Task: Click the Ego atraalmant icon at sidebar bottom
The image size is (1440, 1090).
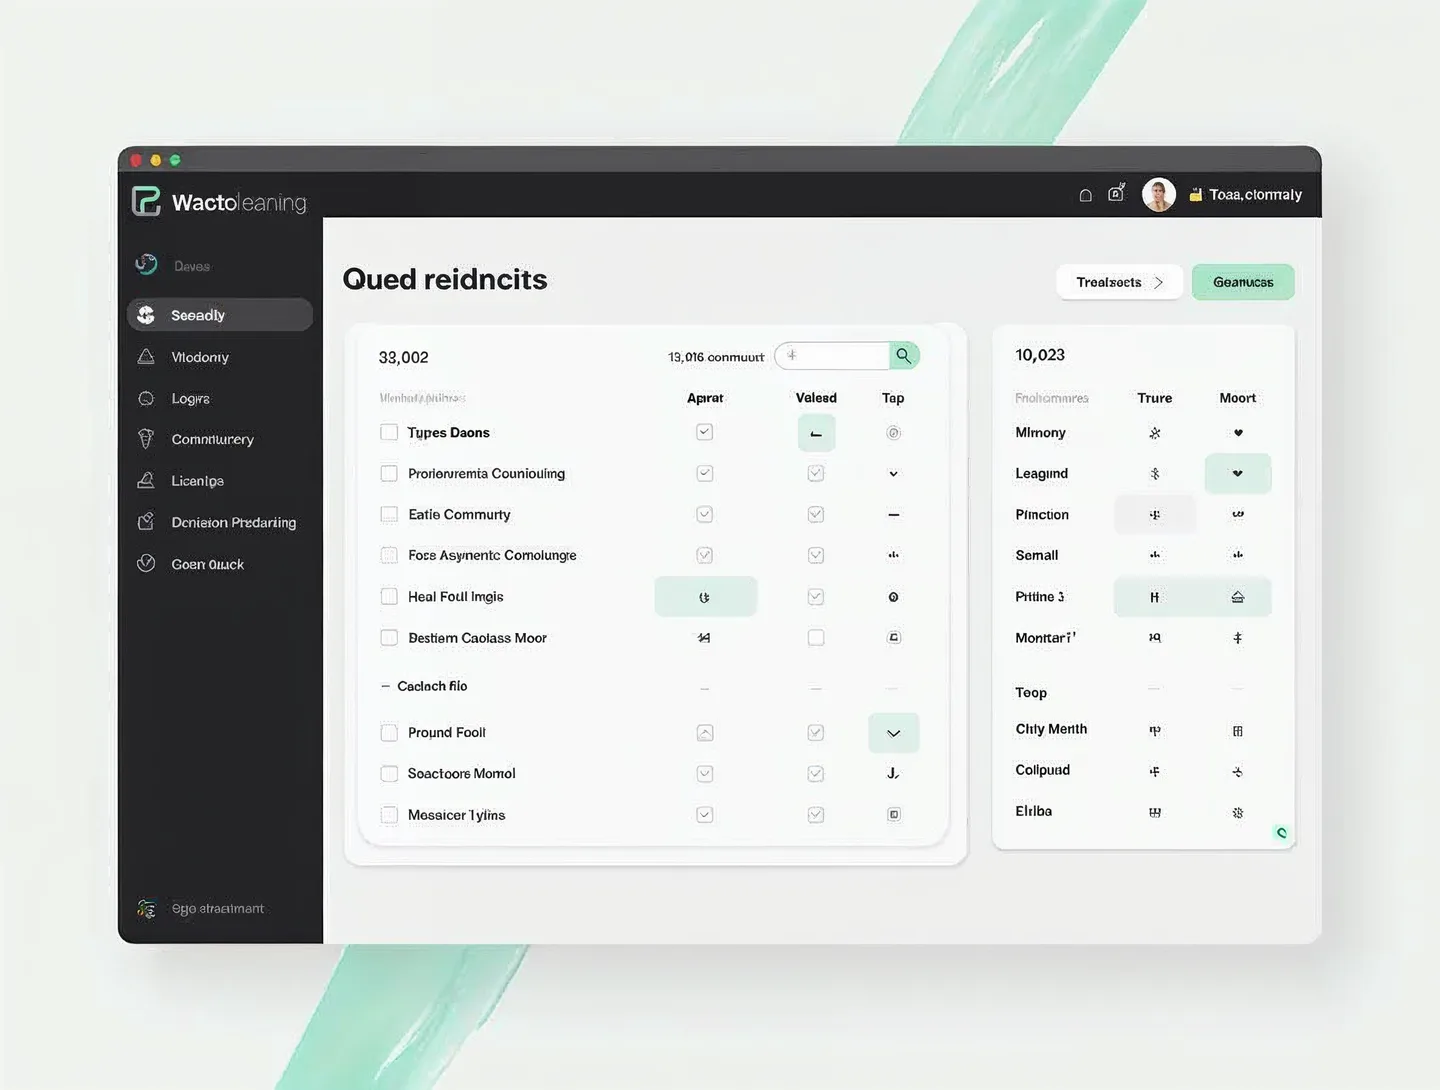Action: click(x=146, y=908)
